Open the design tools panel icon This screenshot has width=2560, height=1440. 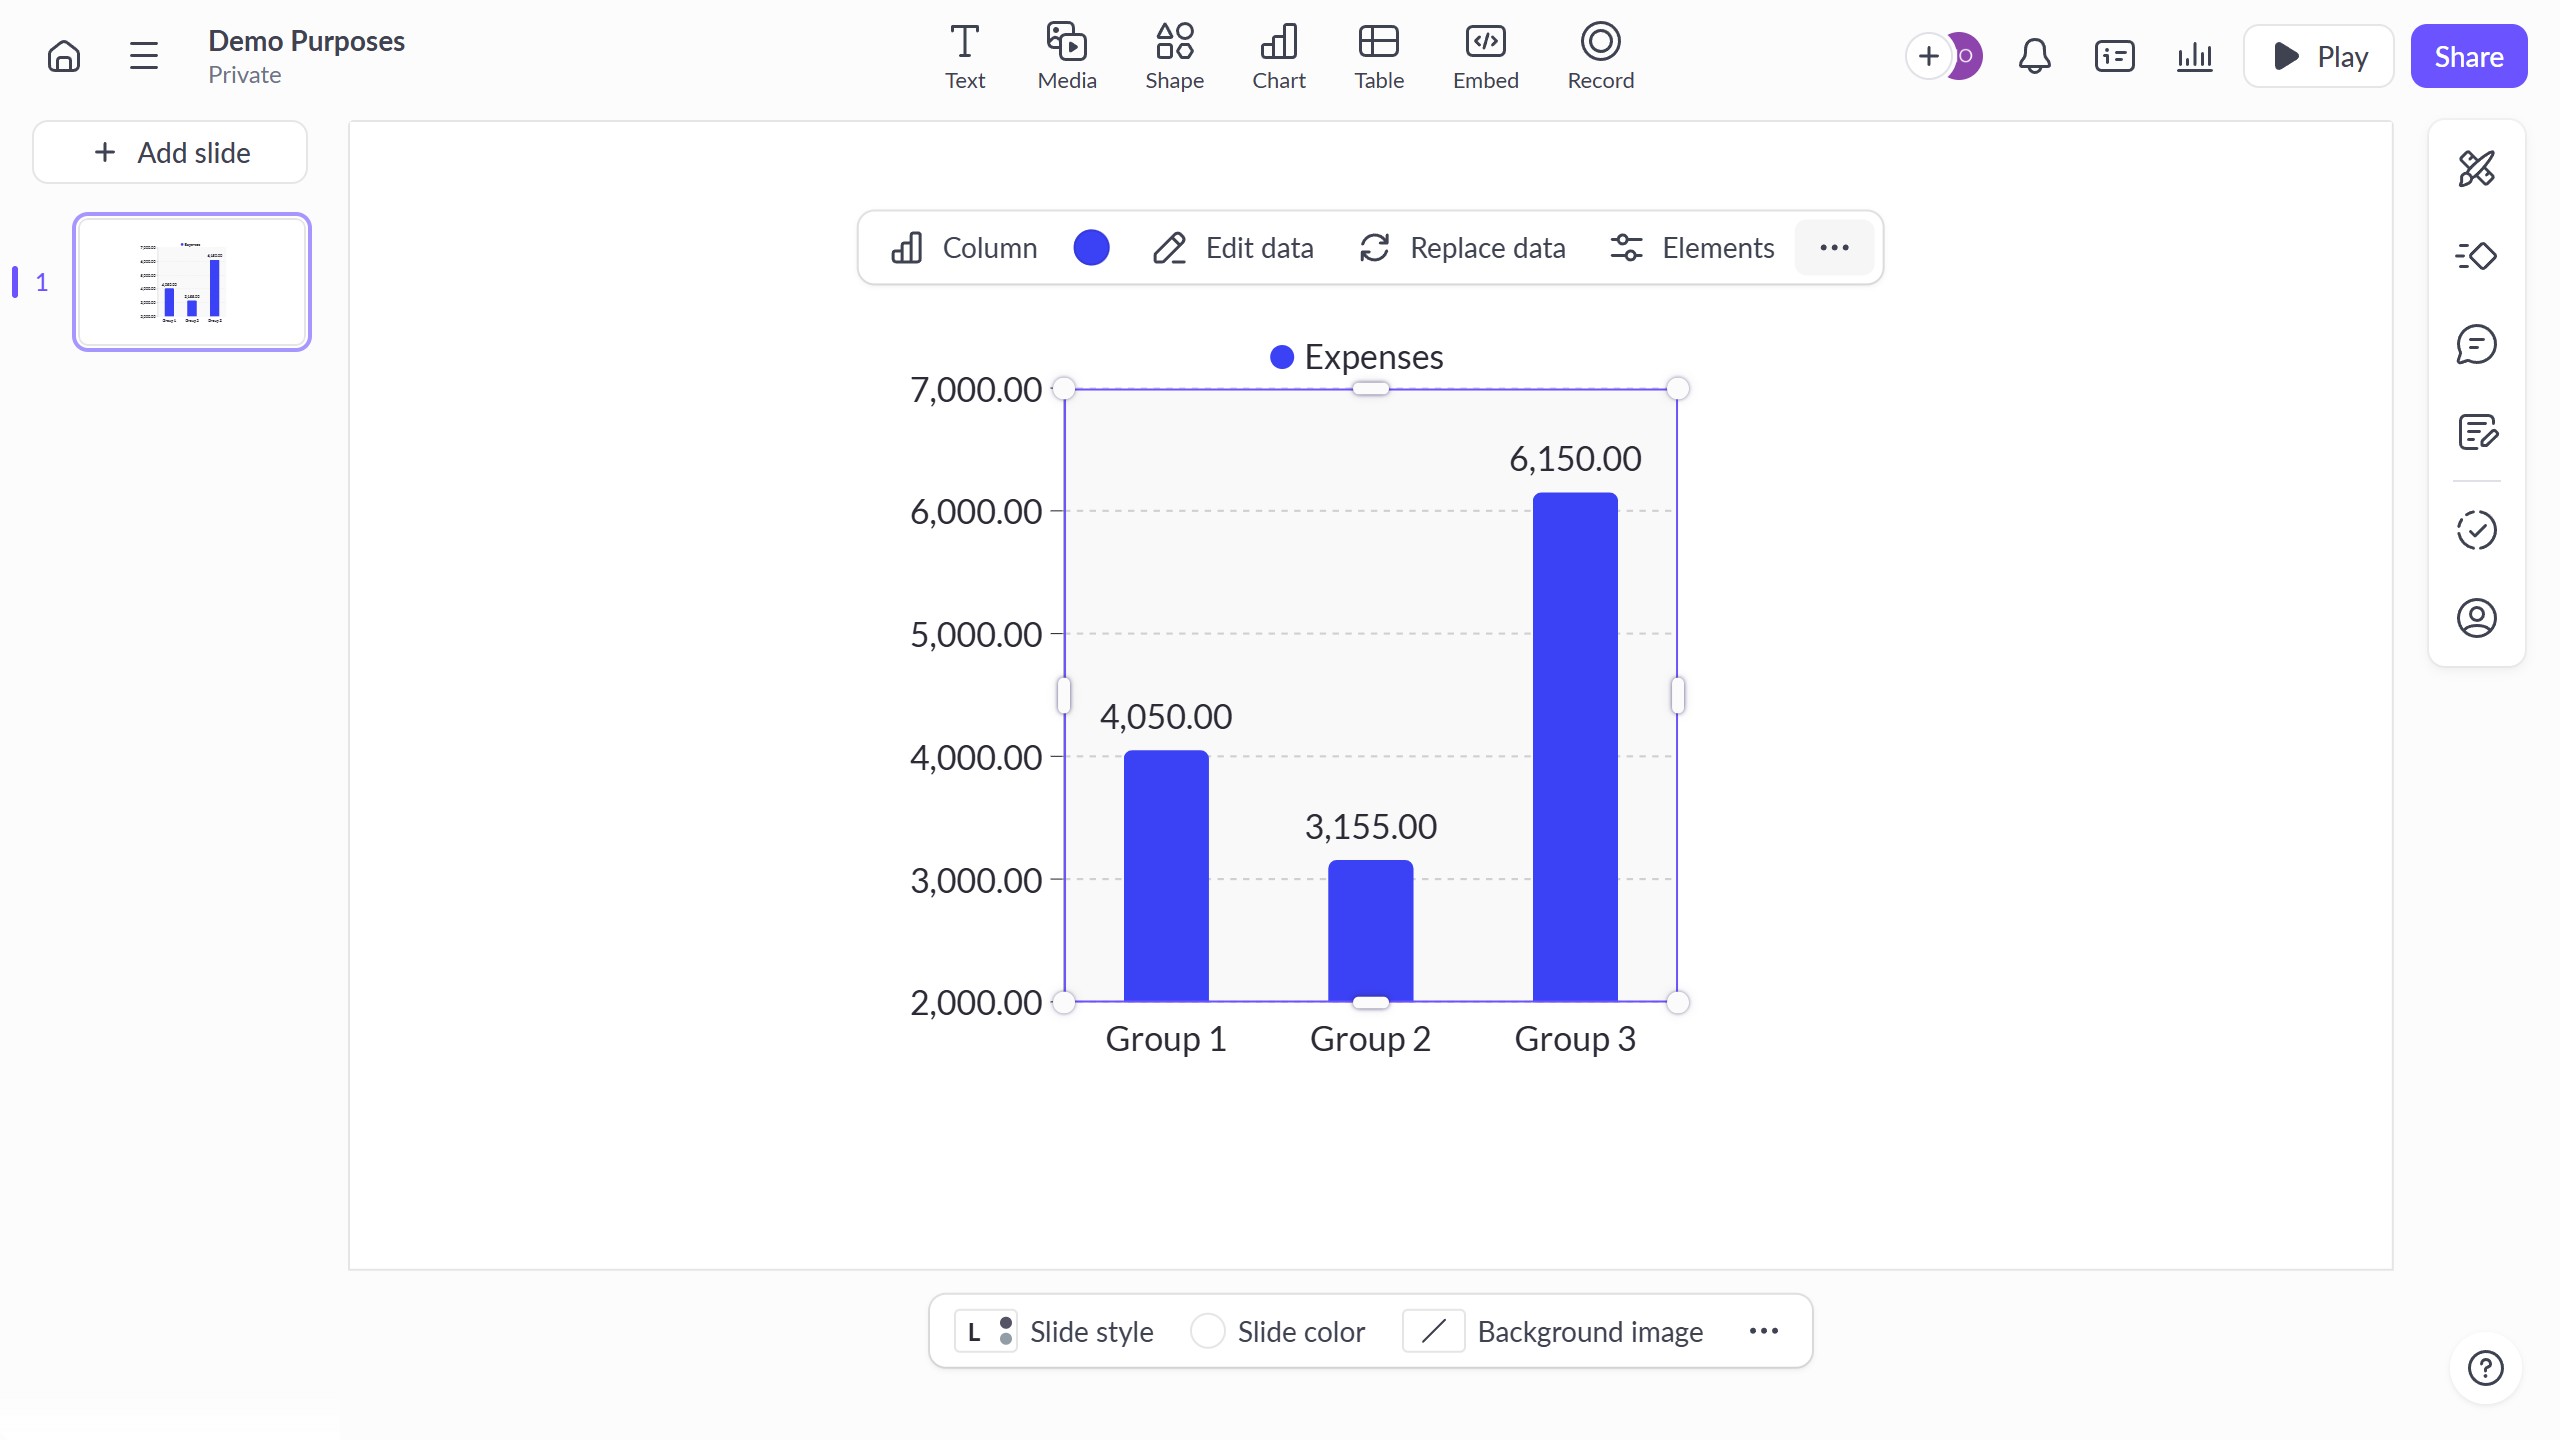[2476, 168]
